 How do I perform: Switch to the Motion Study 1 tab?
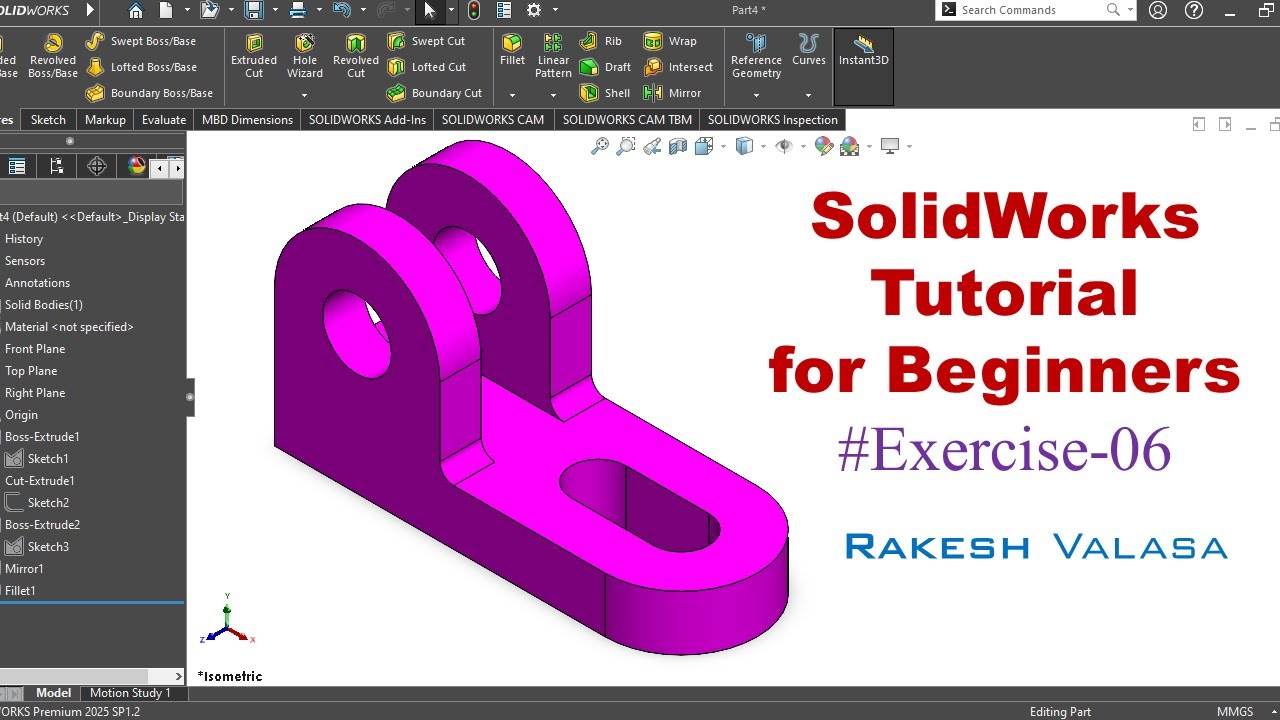[130, 693]
